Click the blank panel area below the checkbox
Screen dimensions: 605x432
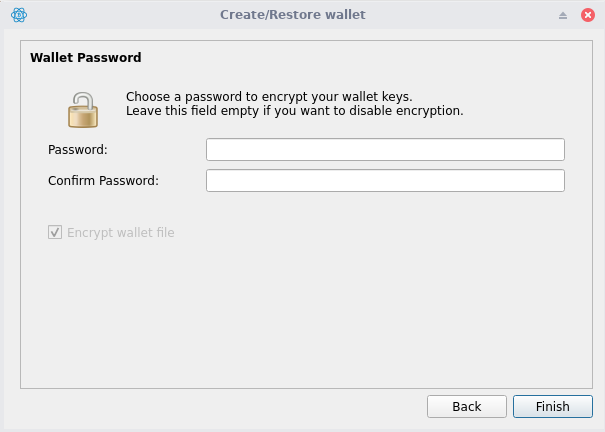click(x=300, y=310)
